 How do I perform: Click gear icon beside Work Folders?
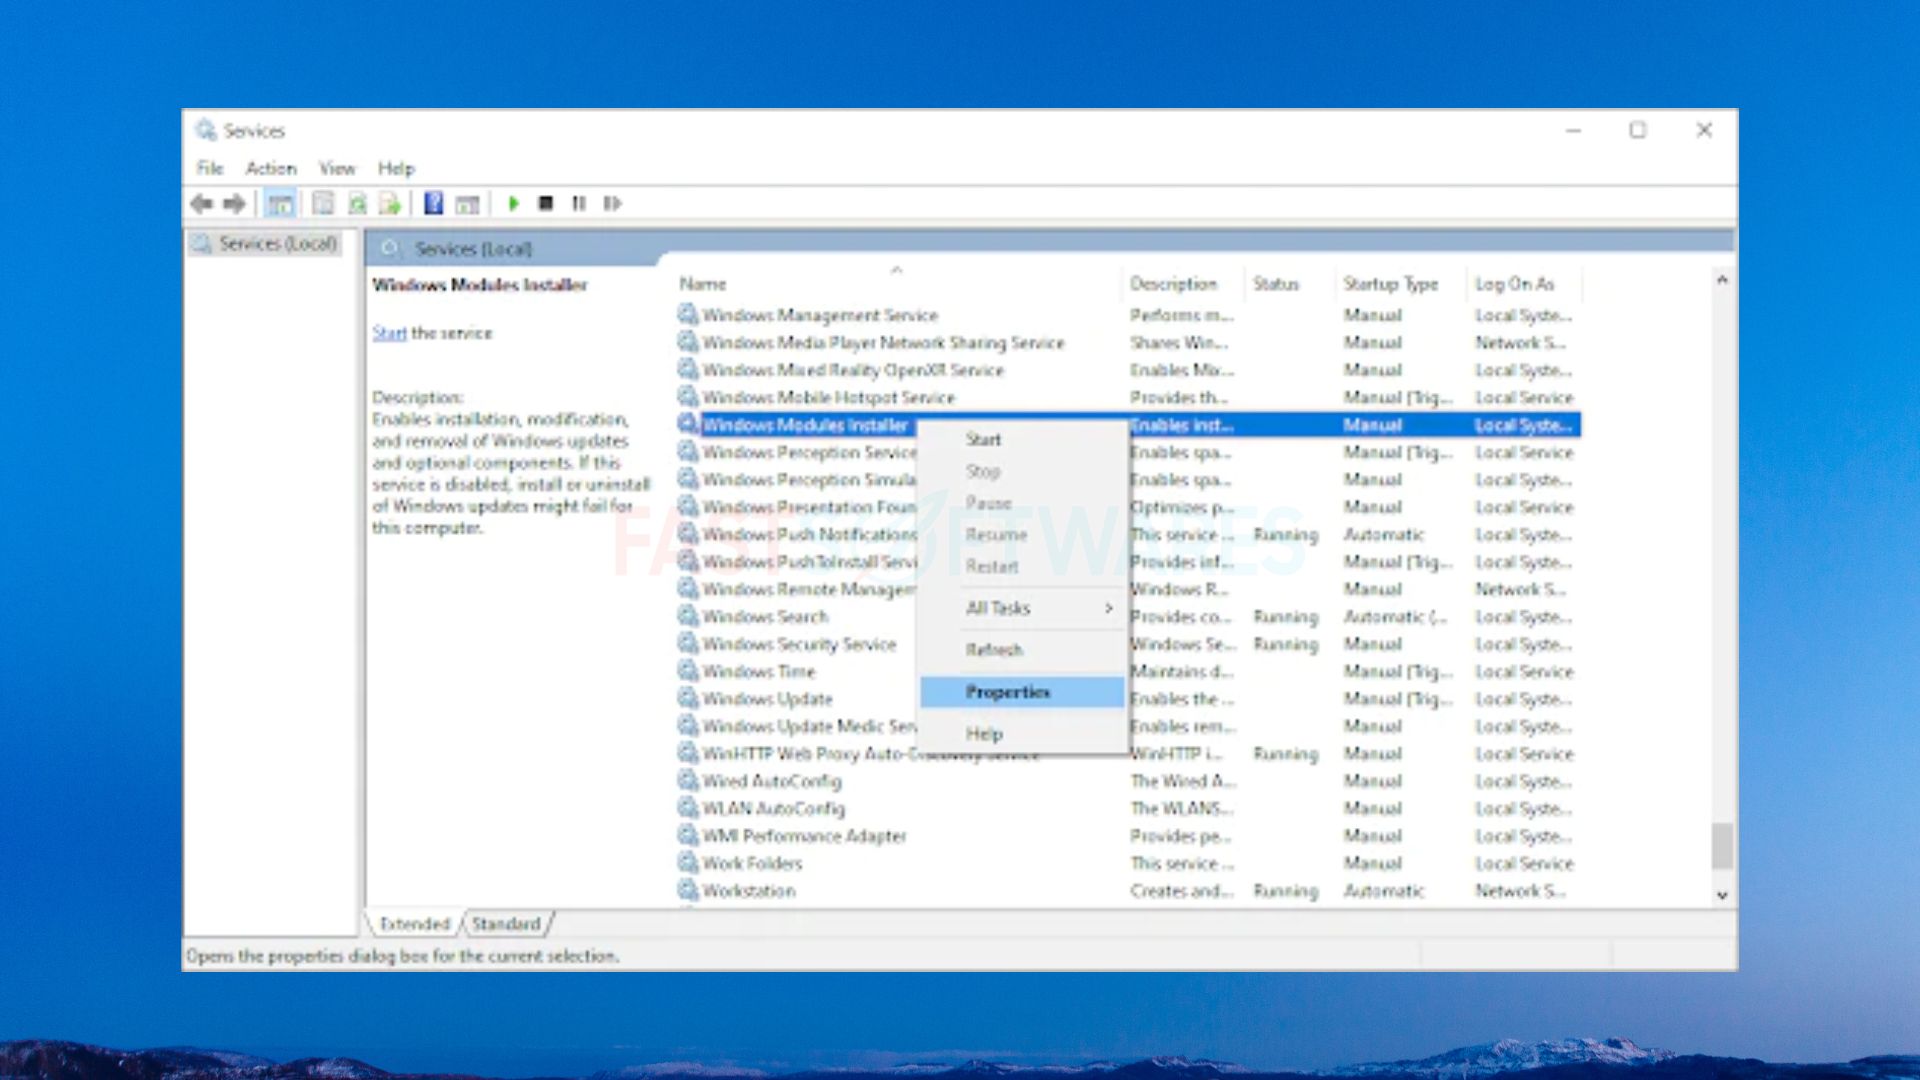point(688,863)
